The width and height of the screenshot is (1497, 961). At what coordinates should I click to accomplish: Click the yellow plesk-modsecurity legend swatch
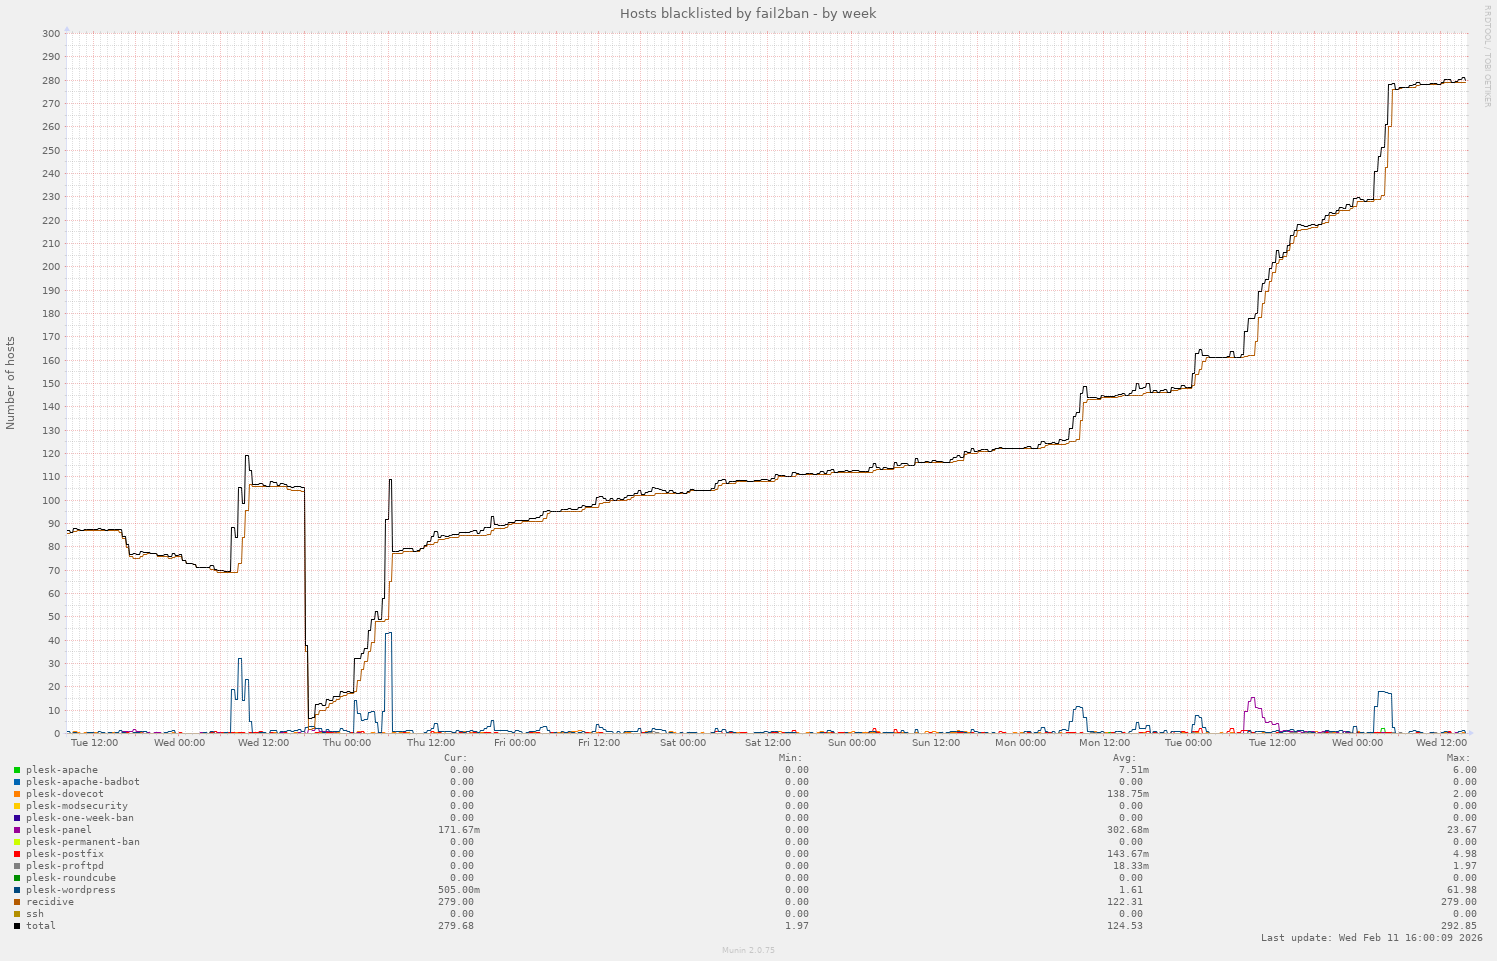pos(17,806)
